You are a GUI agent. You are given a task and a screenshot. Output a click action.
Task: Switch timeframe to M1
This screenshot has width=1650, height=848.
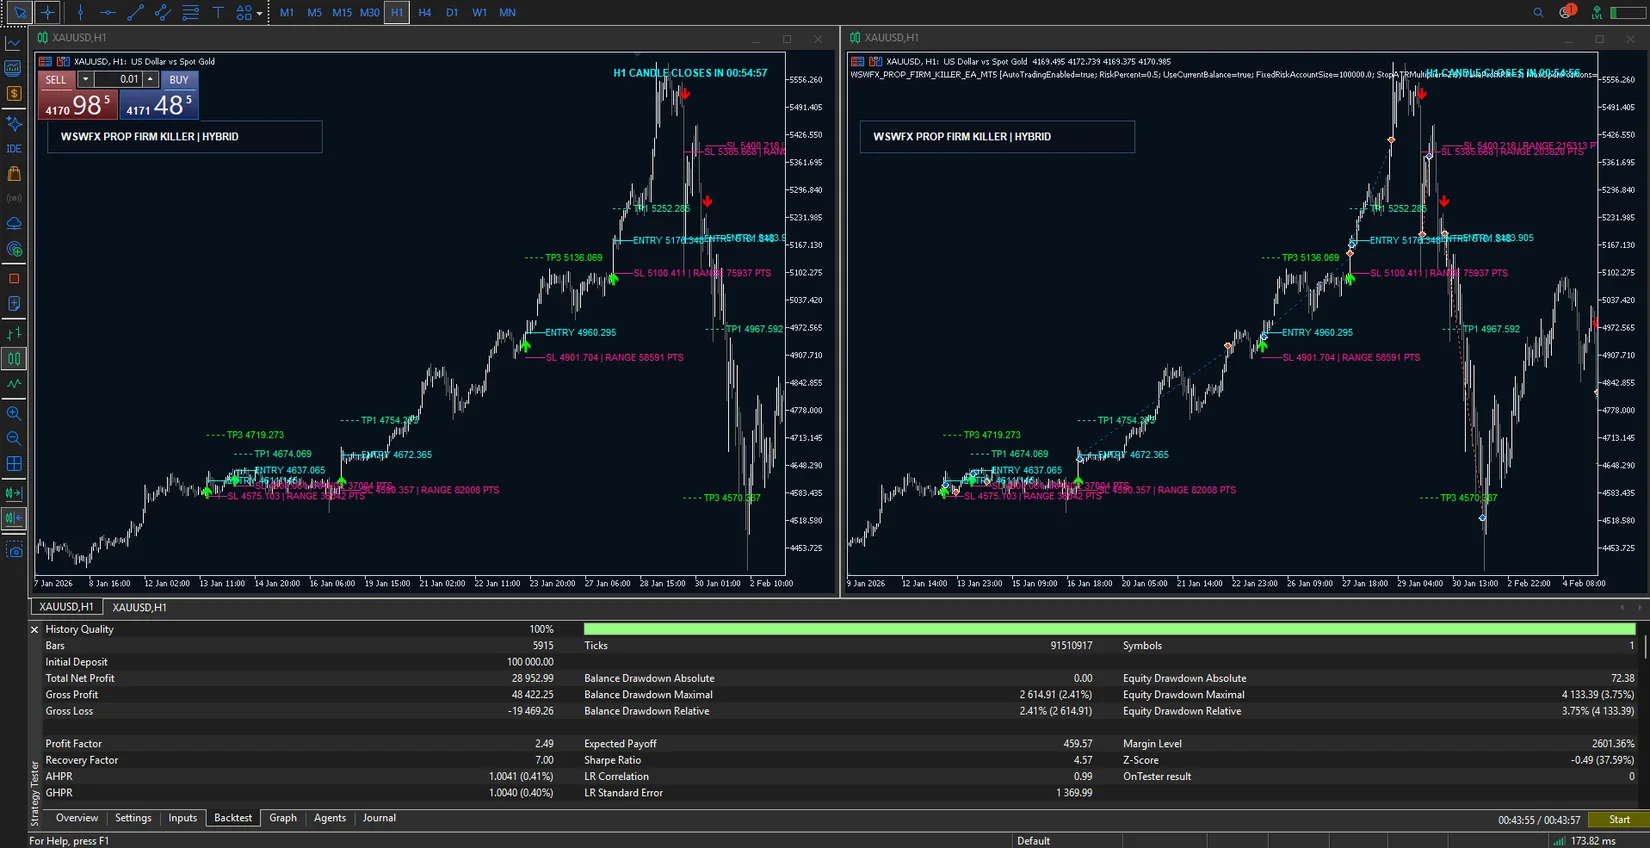[x=287, y=13]
